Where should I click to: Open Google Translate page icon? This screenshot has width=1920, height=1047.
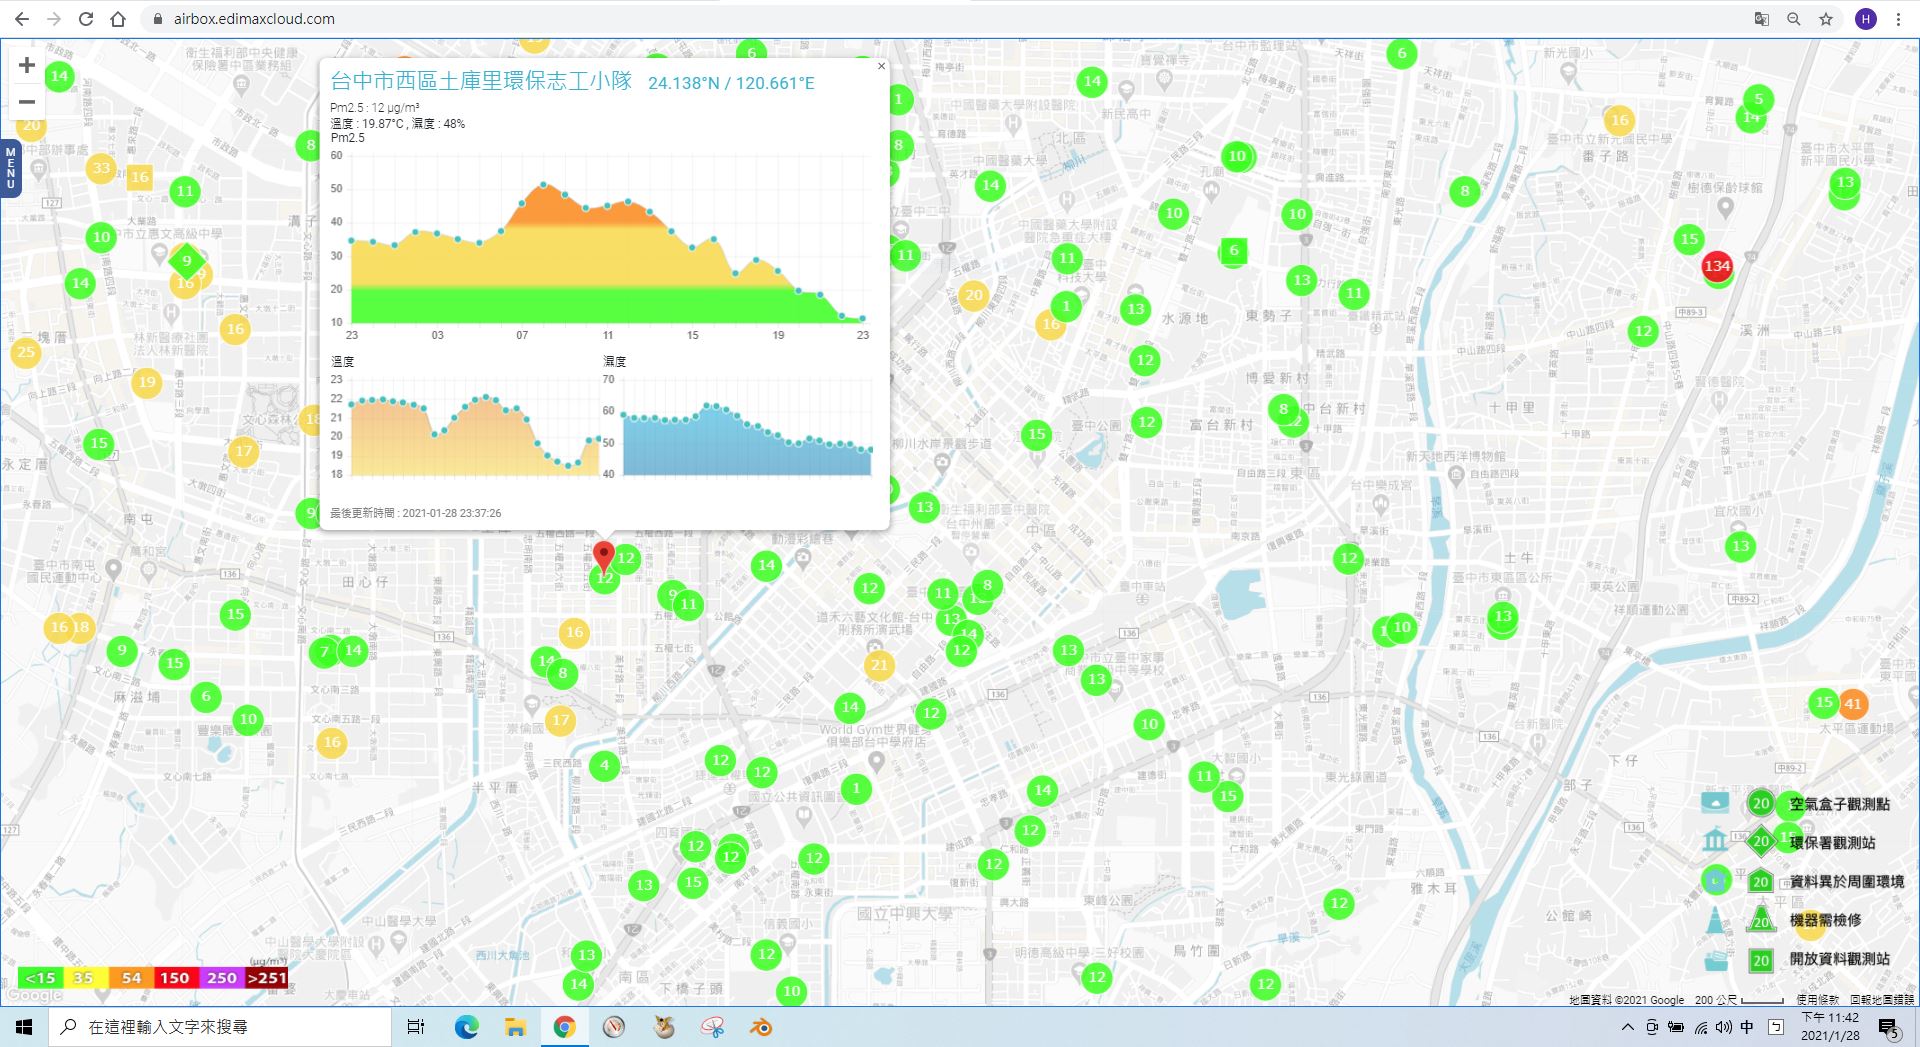pyautogui.click(x=1762, y=19)
